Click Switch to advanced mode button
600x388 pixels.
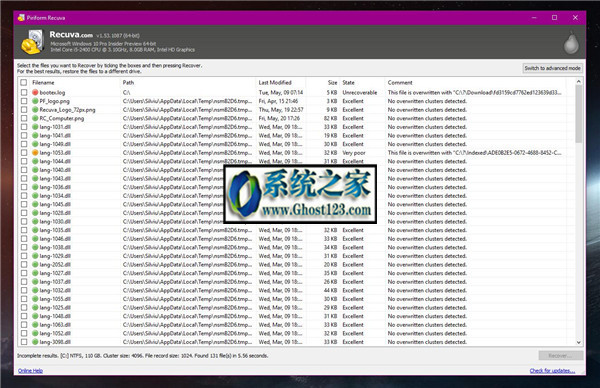553,68
